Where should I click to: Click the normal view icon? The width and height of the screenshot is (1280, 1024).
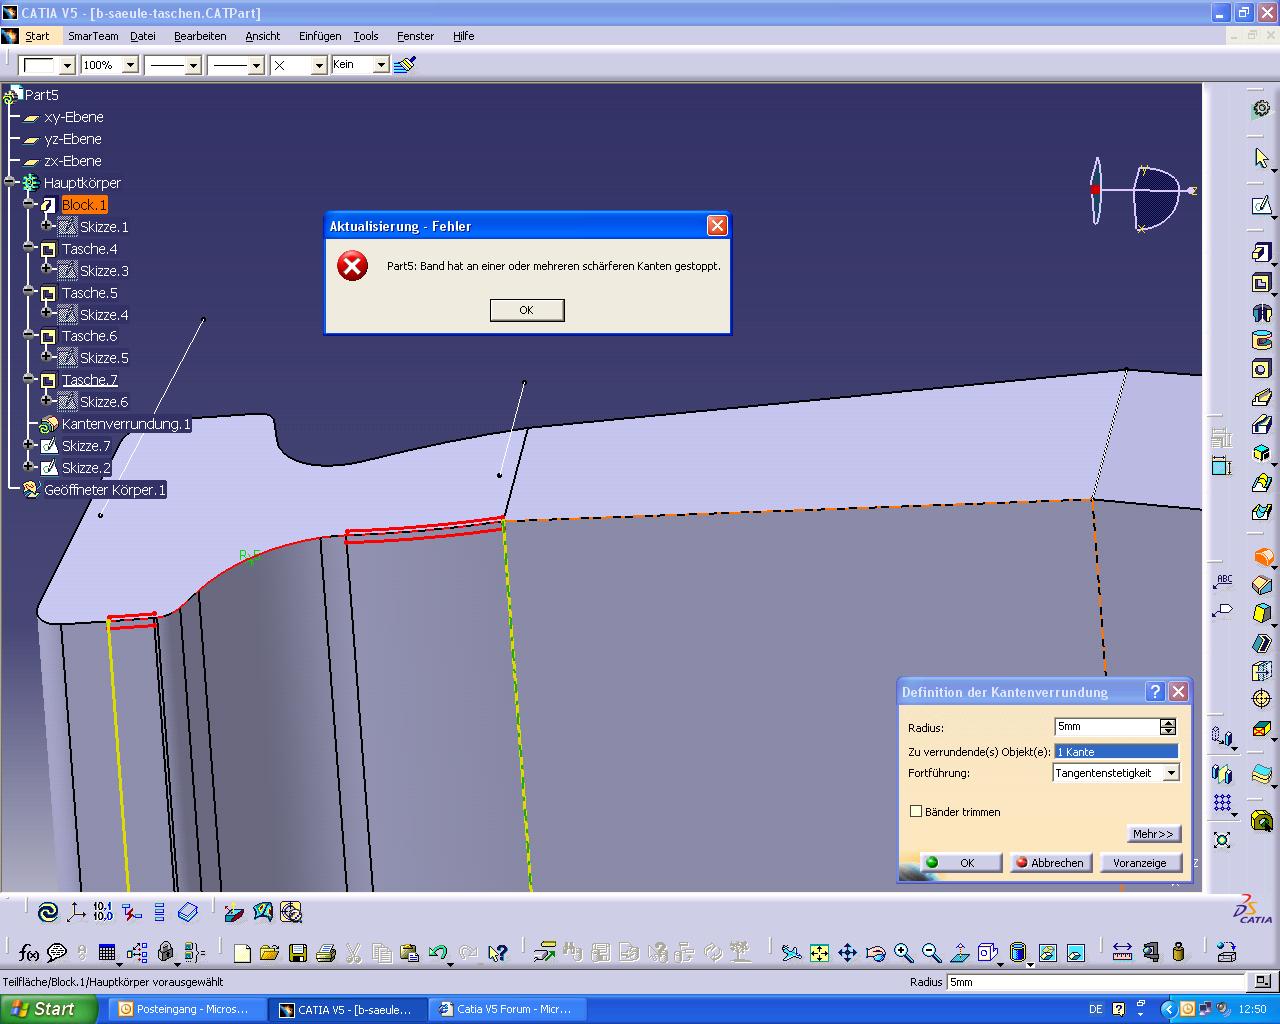[x=959, y=953]
